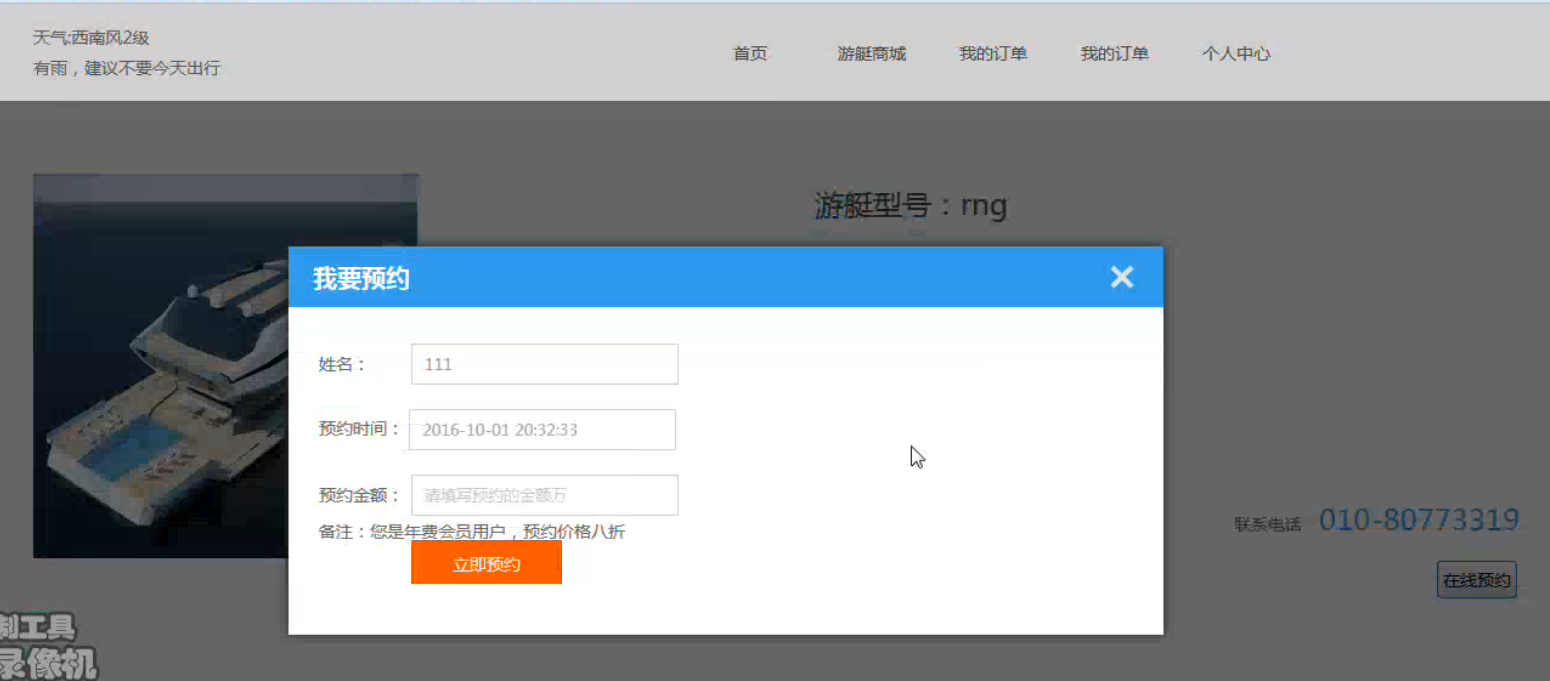This screenshot has height=681, width=1550.
Task: Close the 我要预约 dialog with the X
Action: click(1122, 277)
